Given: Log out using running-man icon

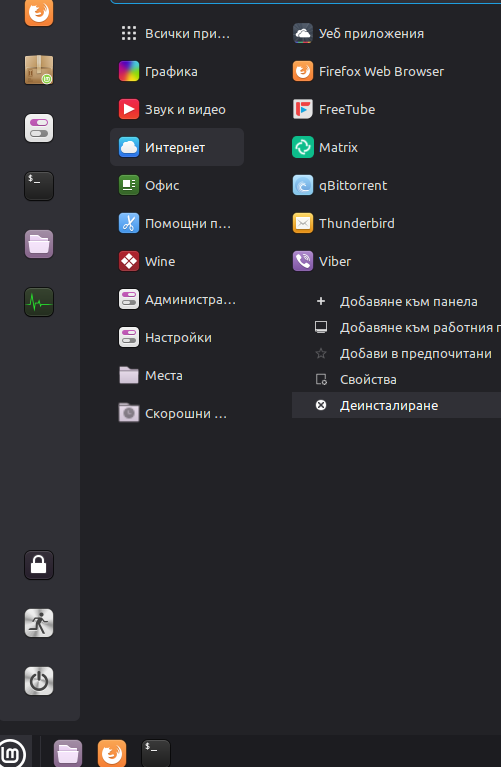Looking at the screenshot, I should [39, 623].
